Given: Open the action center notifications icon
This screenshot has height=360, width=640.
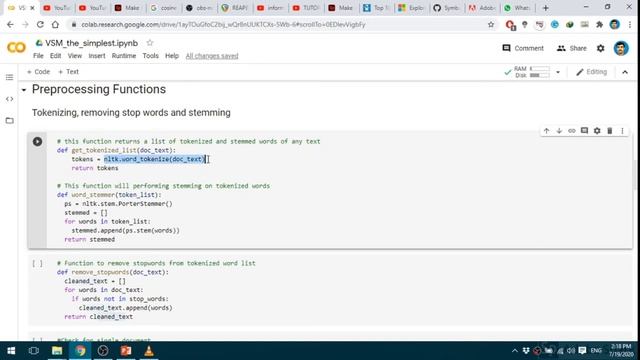Looking at the screenshot, I should tap(582, 351).
